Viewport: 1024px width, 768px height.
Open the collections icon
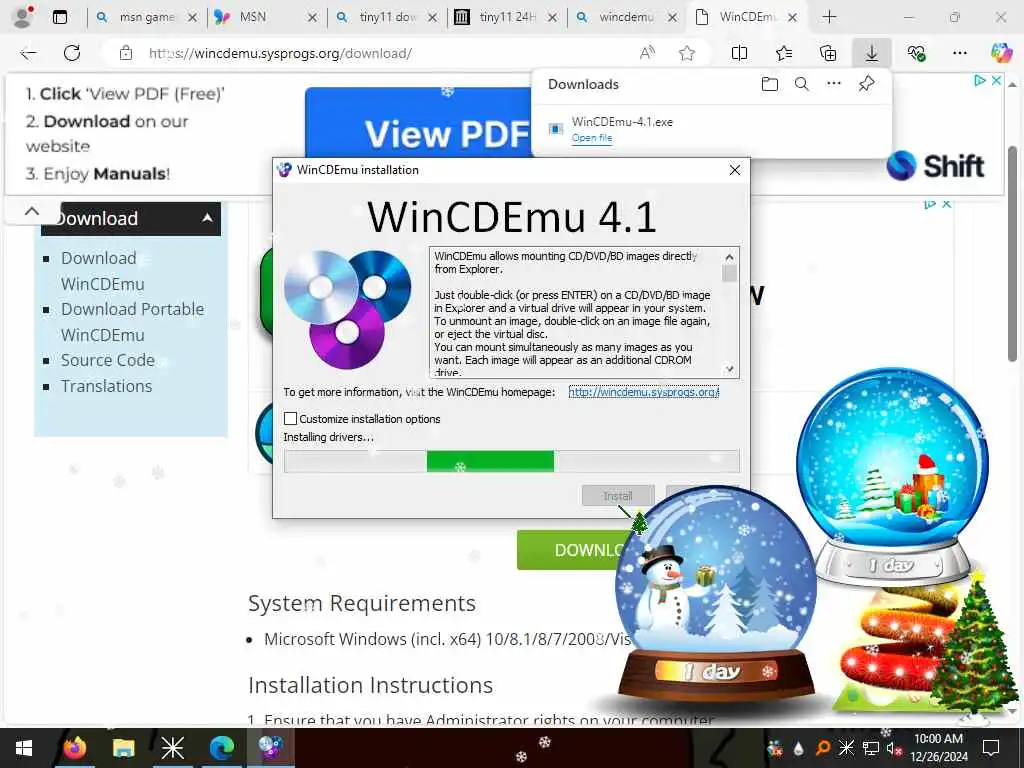tap(827, 54)
